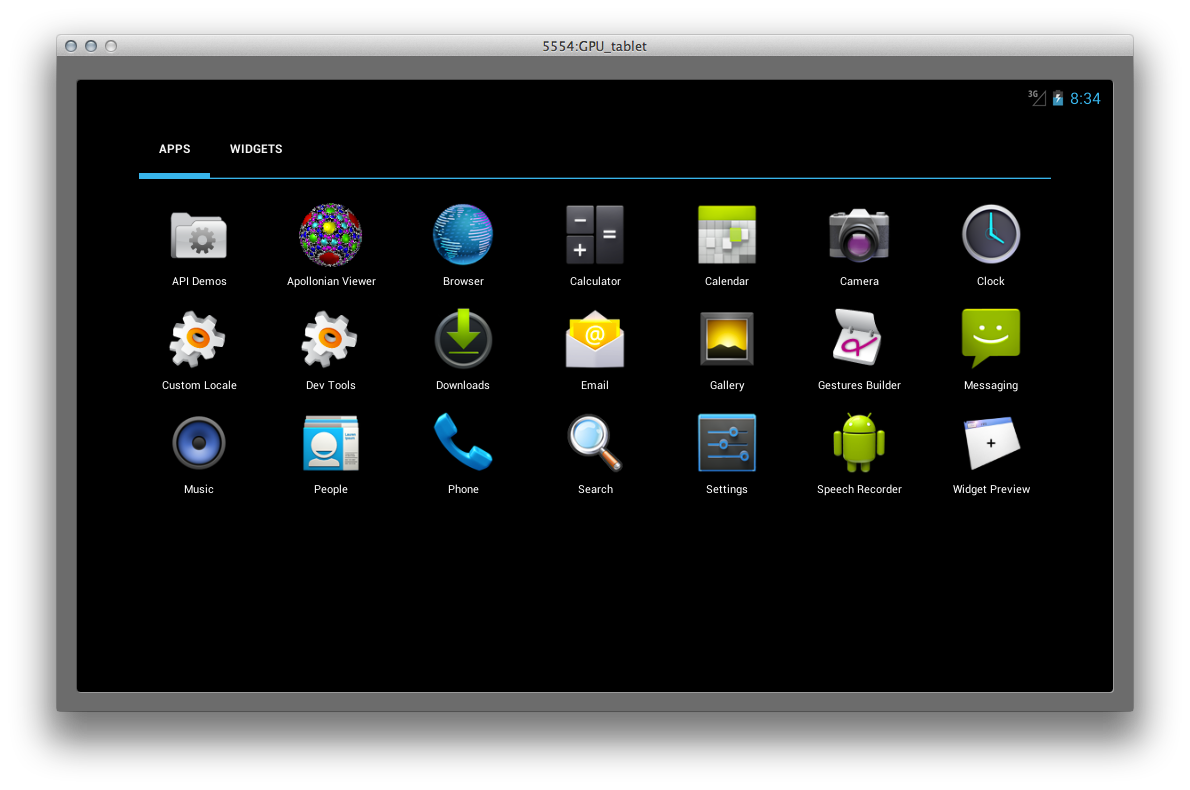The image size is (1190, 790).
Task: Launch the Gestures Builder app
Action: pos(859,340)
